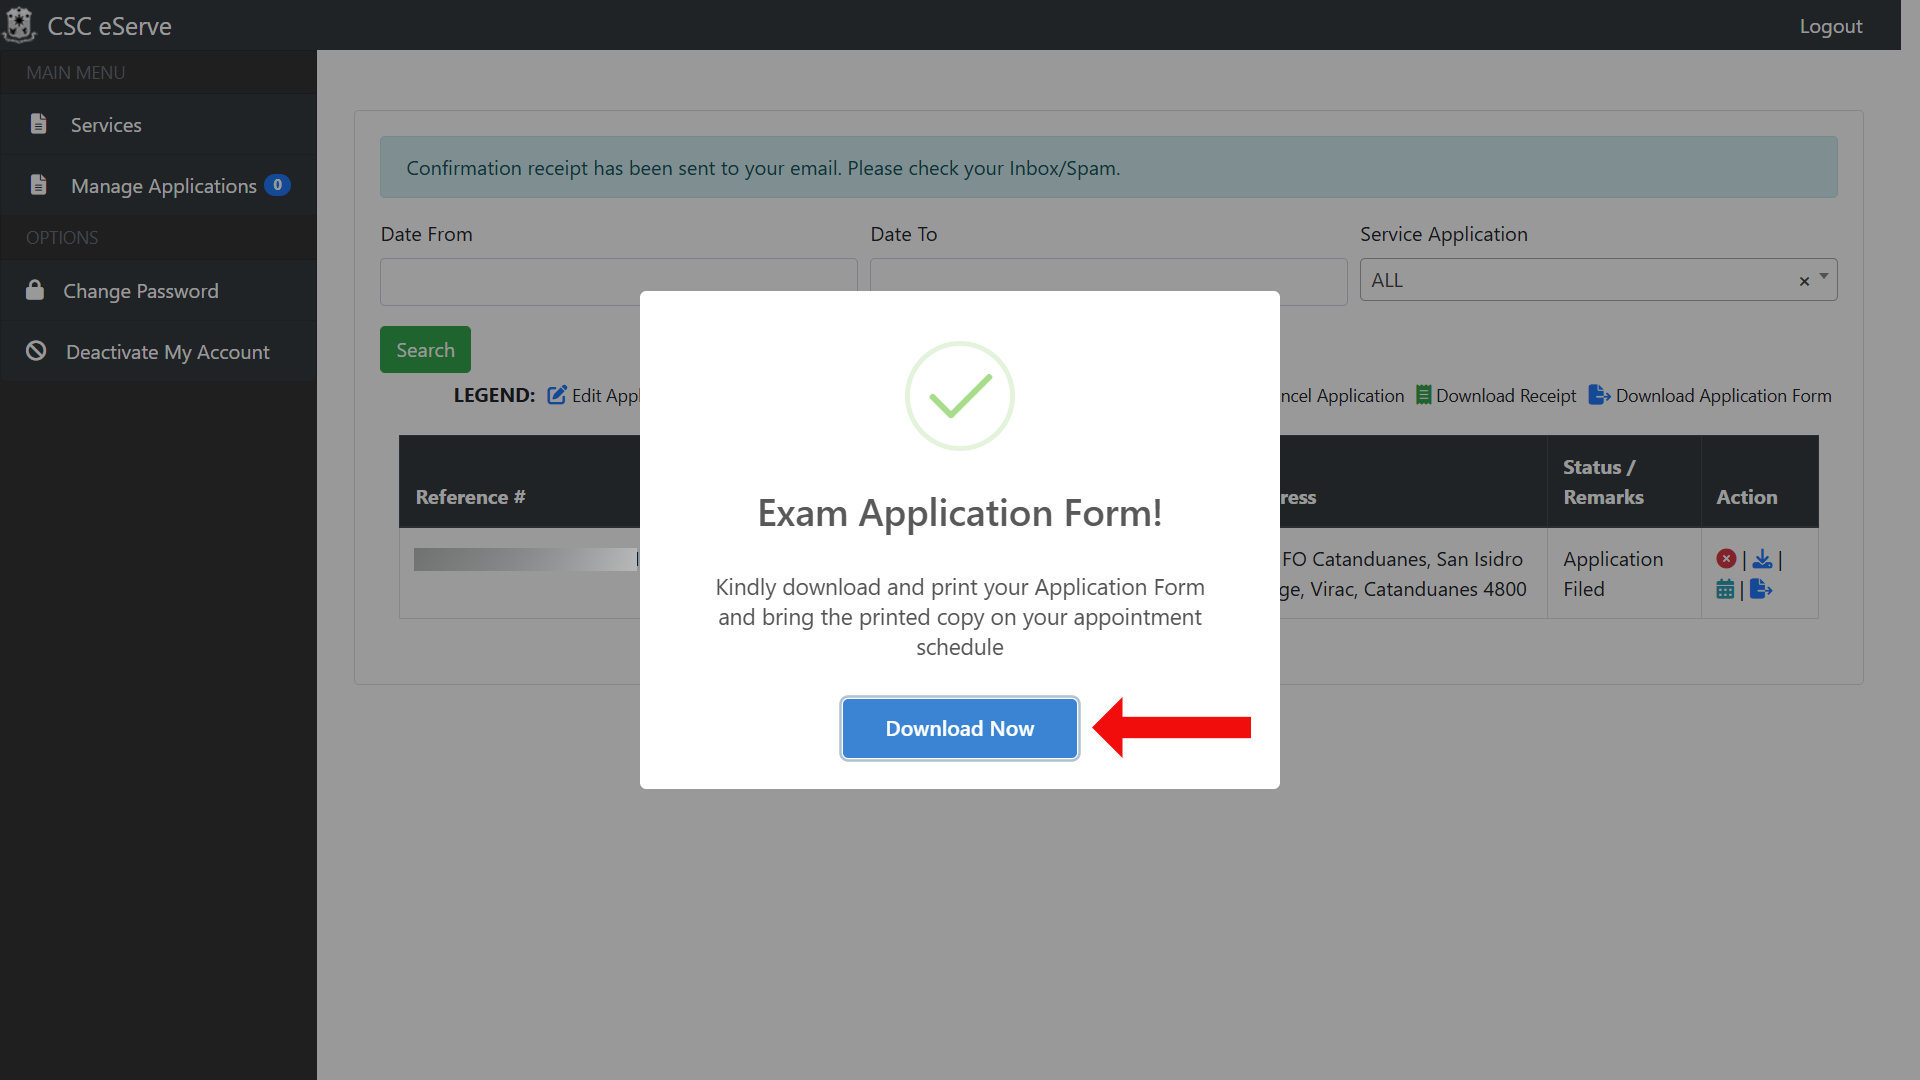Click the download receipt icon in Action column
The image size is (1920, 1080).
1762,559
